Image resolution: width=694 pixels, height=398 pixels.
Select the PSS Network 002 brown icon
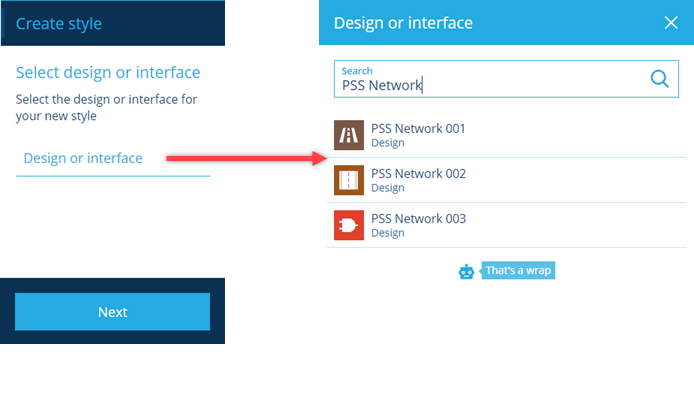[x=349, y=180]
